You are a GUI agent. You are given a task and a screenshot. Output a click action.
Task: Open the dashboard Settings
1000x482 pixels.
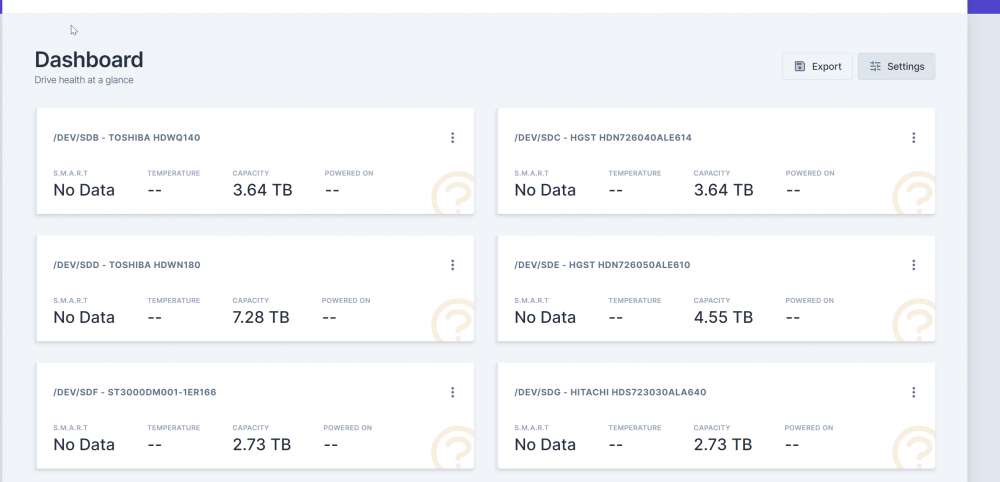coord(896,66)
